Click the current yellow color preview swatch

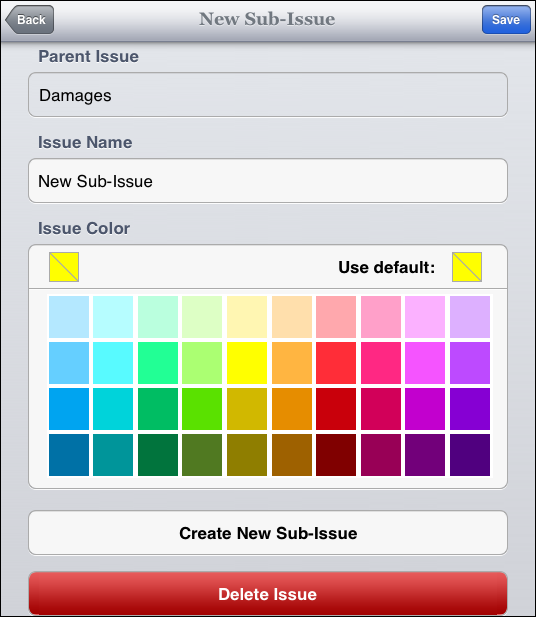(x=64, y=267)
